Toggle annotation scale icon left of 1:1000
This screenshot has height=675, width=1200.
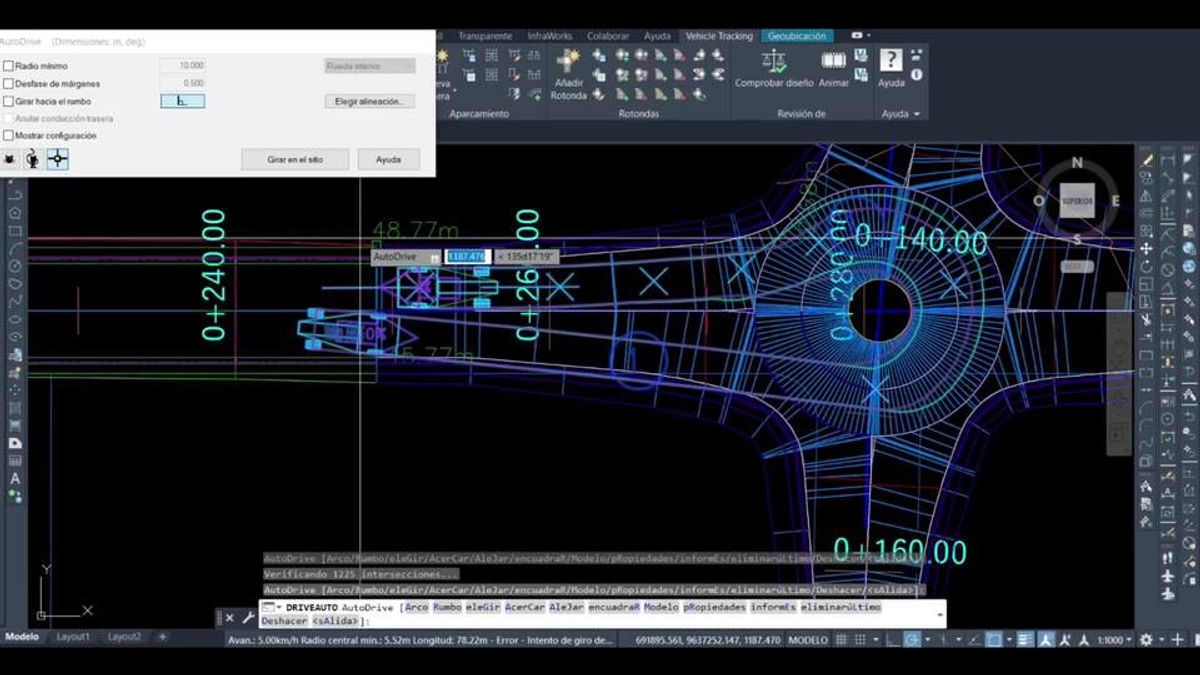[x=1086, y=640]
